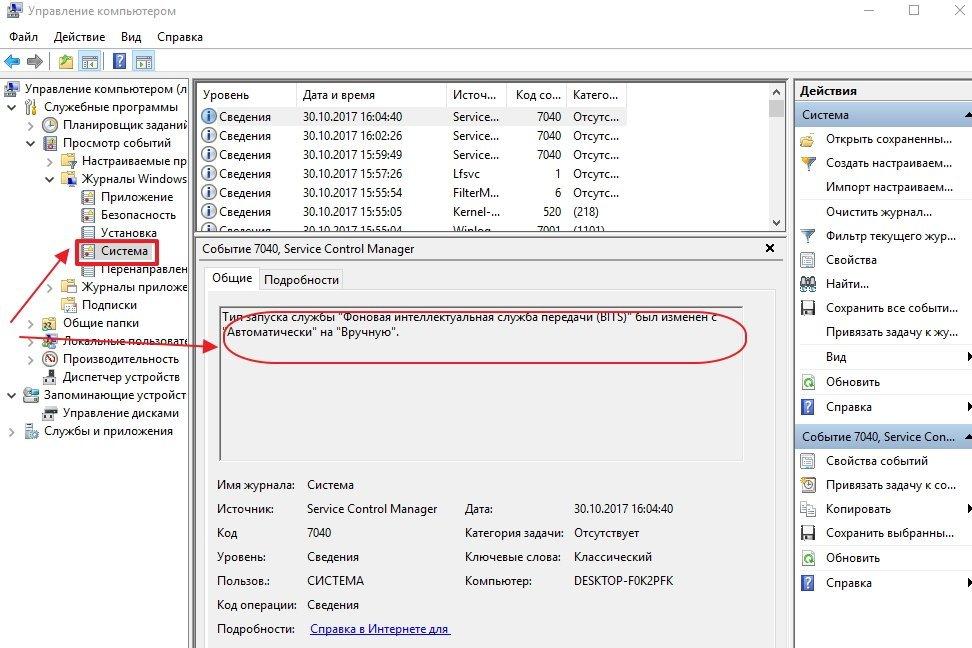
Task: Click the Приложение log icon in tree
Action: 88,197
